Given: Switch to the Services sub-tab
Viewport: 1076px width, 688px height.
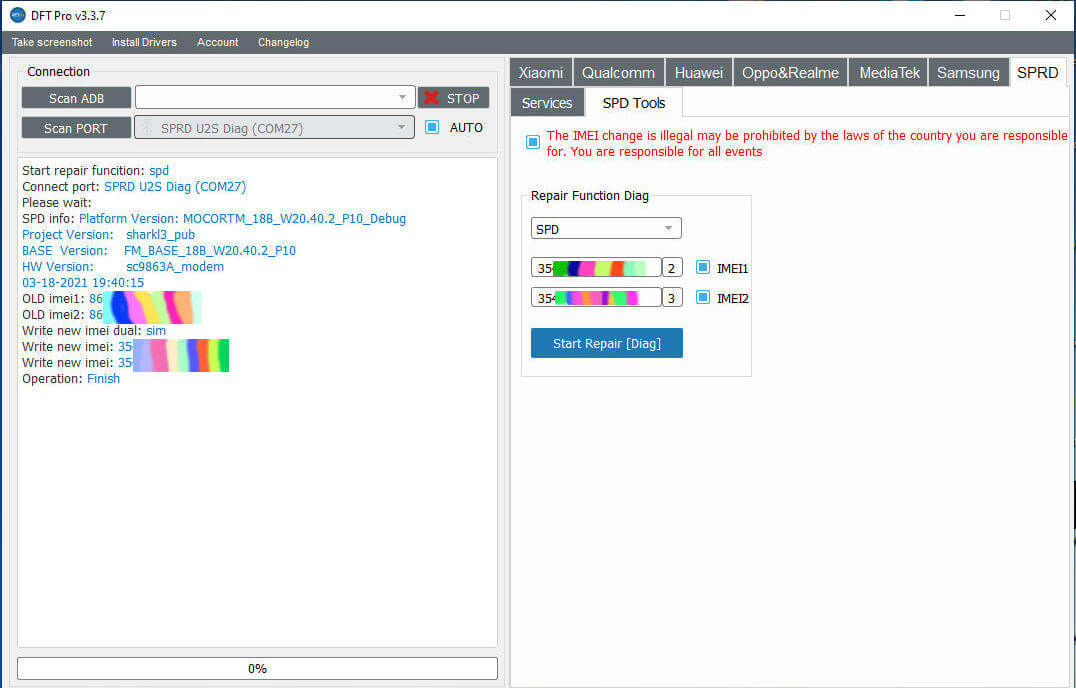Looking at the screenshot, I should (x=547, y=103).
